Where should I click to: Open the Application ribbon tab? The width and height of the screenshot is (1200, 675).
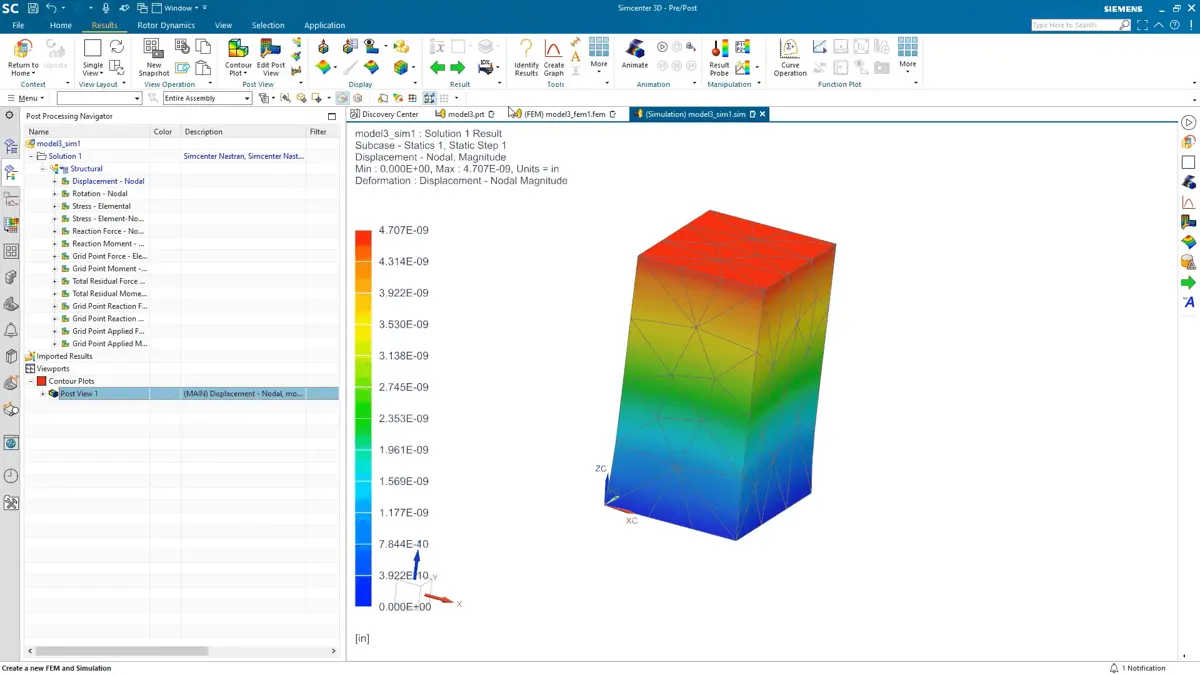tap(324, 25)
